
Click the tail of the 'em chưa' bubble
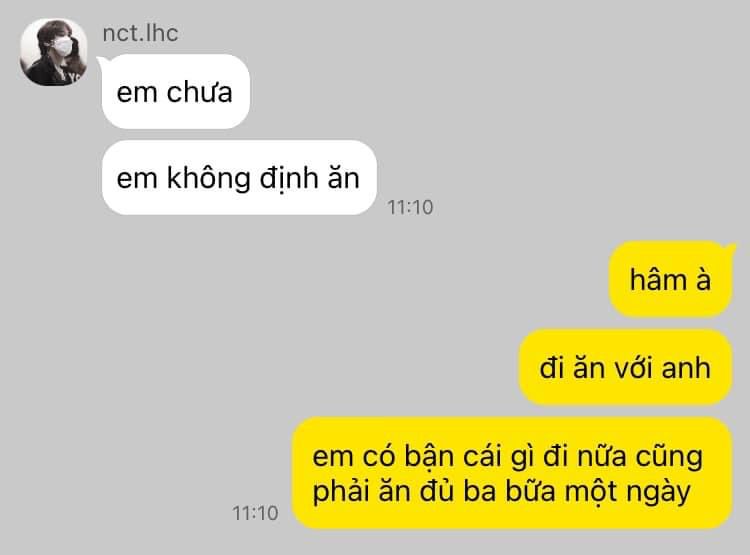[x=103, y=61]
